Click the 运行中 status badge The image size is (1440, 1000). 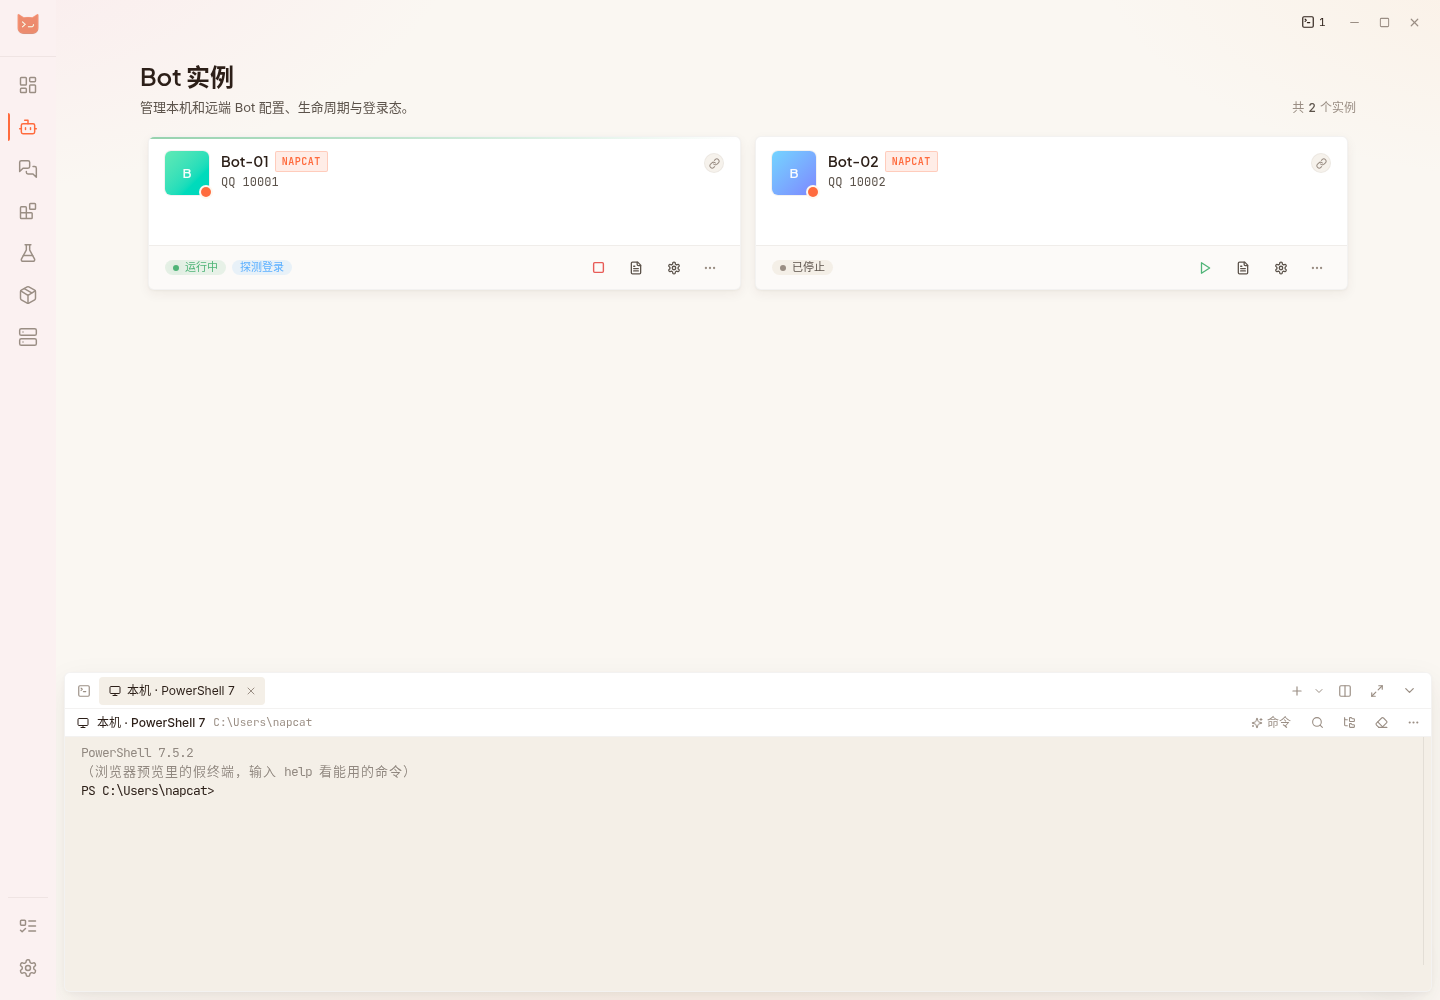tap(195, 267)
